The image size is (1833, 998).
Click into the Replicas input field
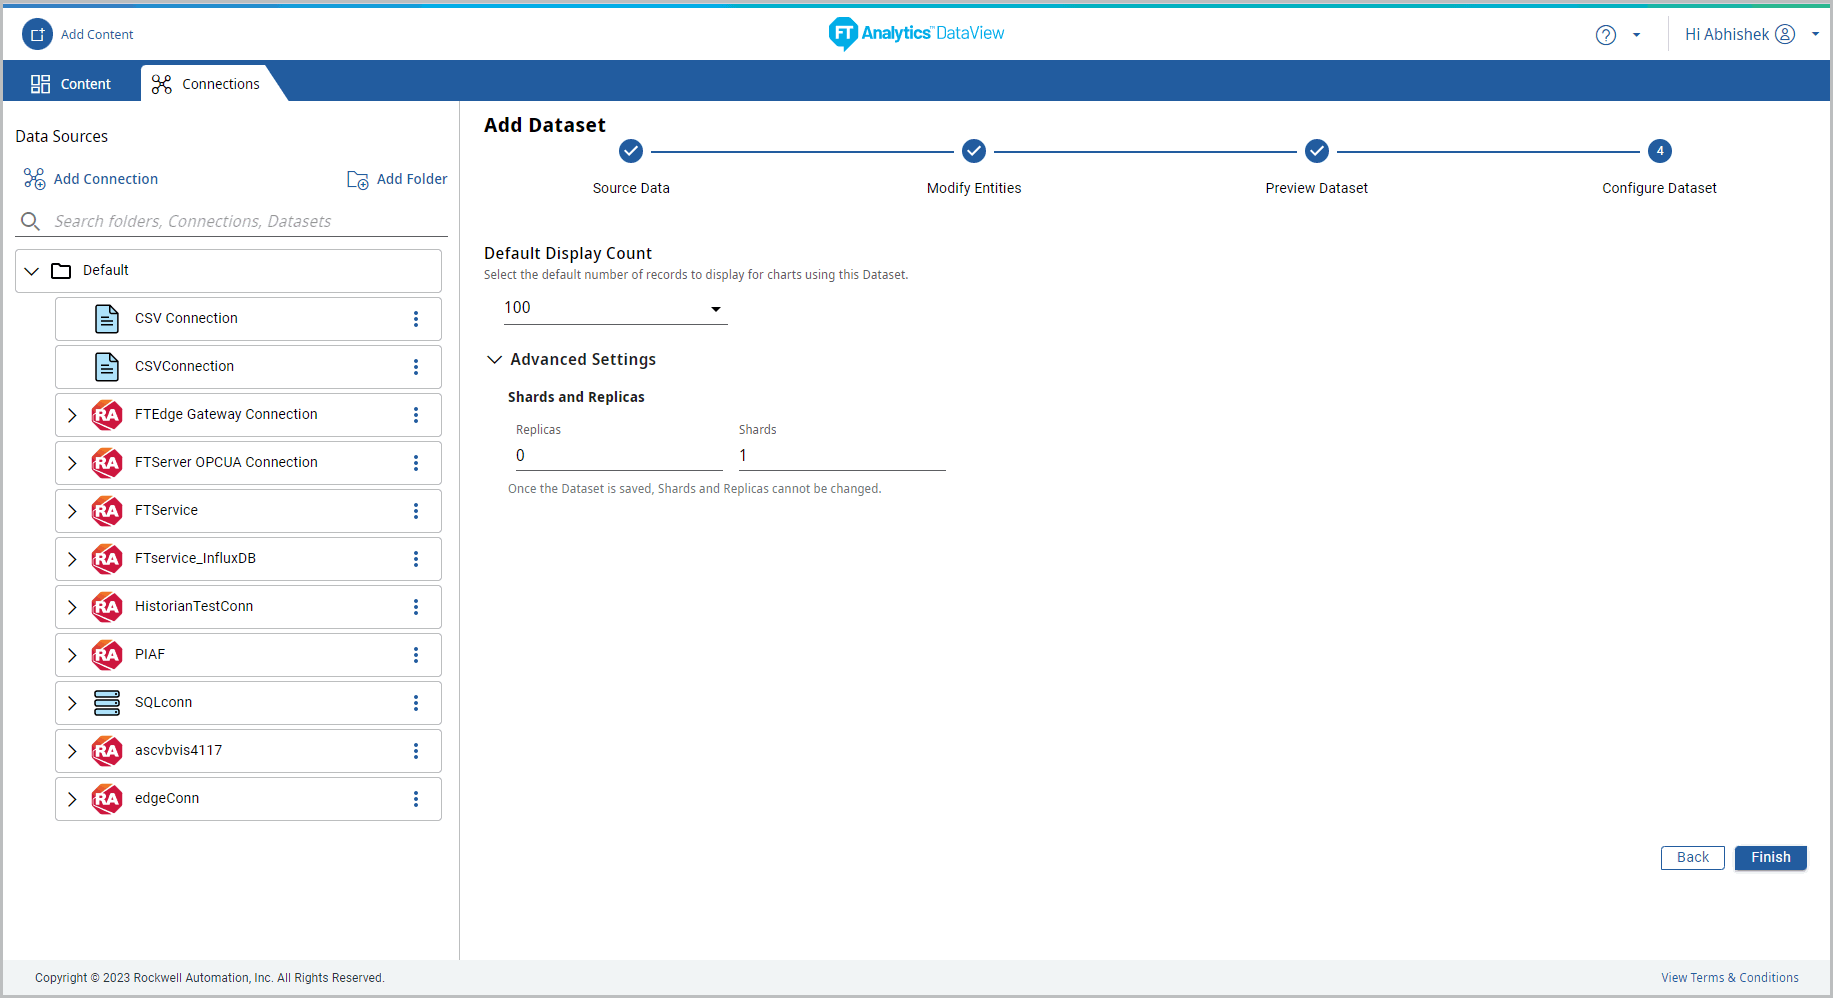[x=618, y=456]
